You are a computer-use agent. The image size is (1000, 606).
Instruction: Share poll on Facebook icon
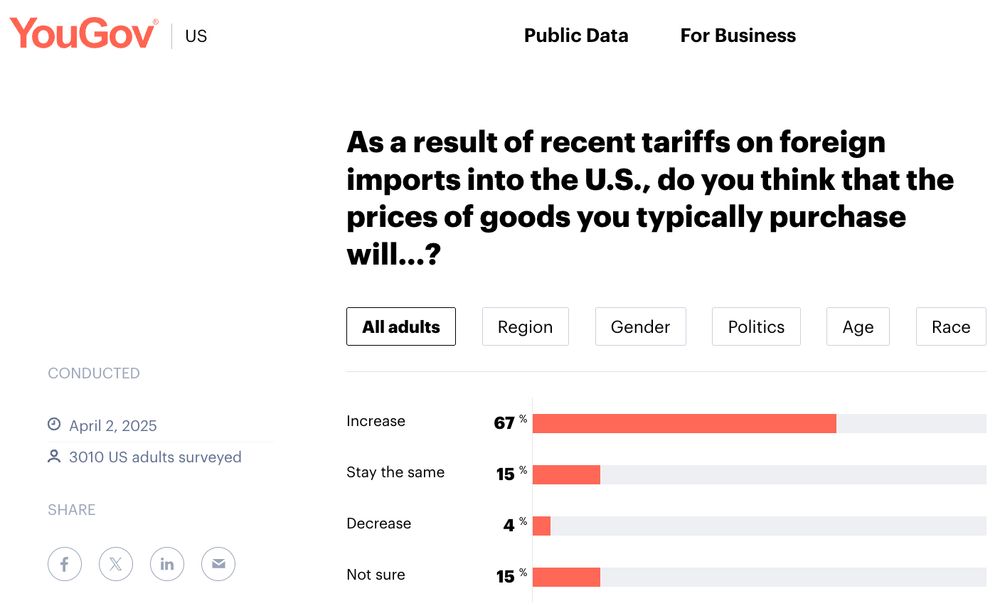tap(64, 564)
